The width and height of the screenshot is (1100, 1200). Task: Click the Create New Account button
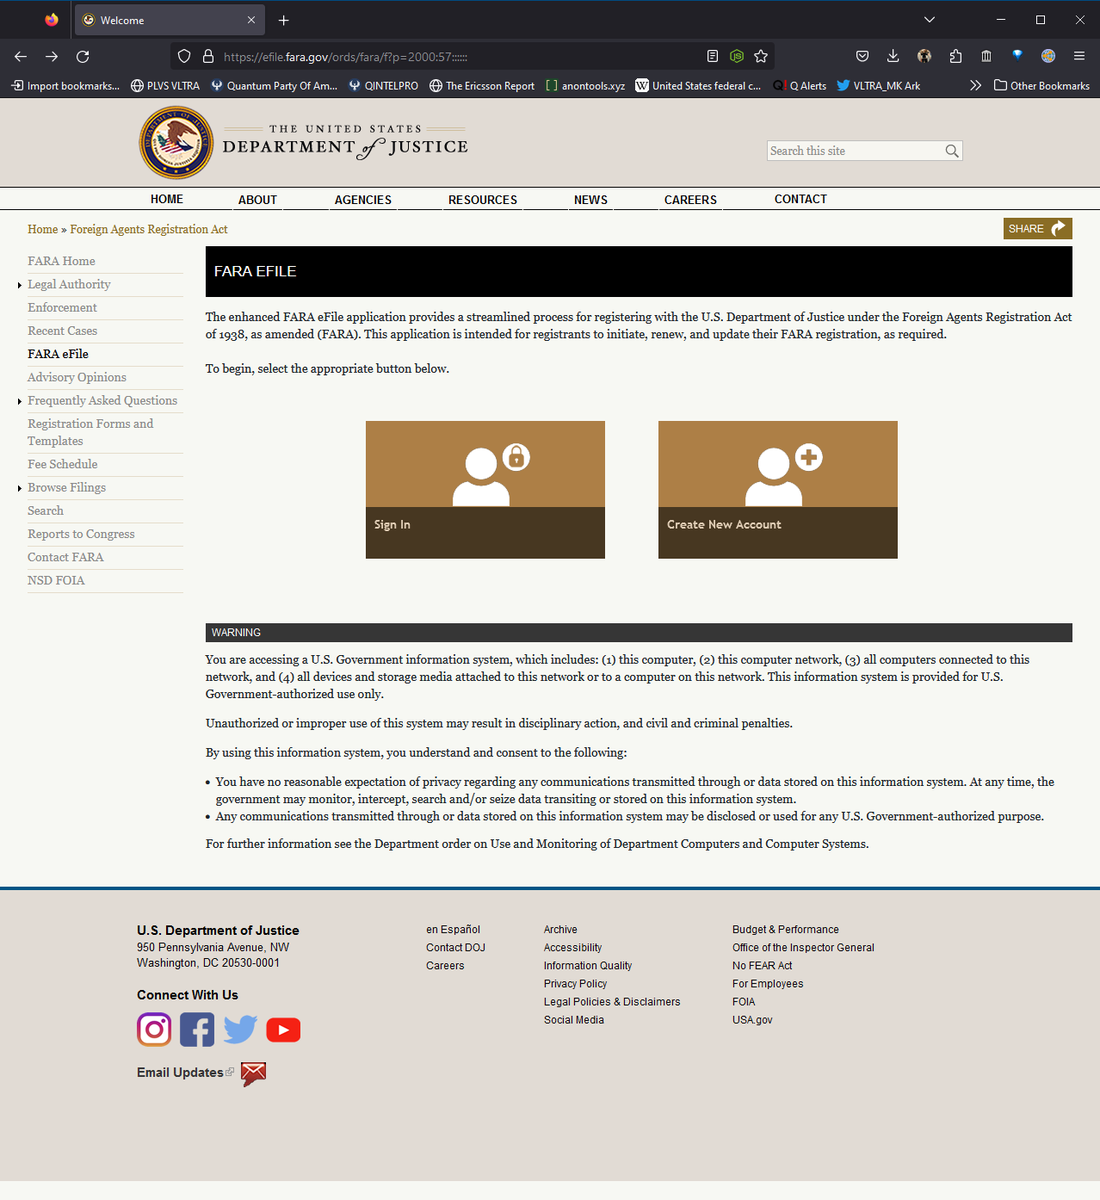coord(777,489)
